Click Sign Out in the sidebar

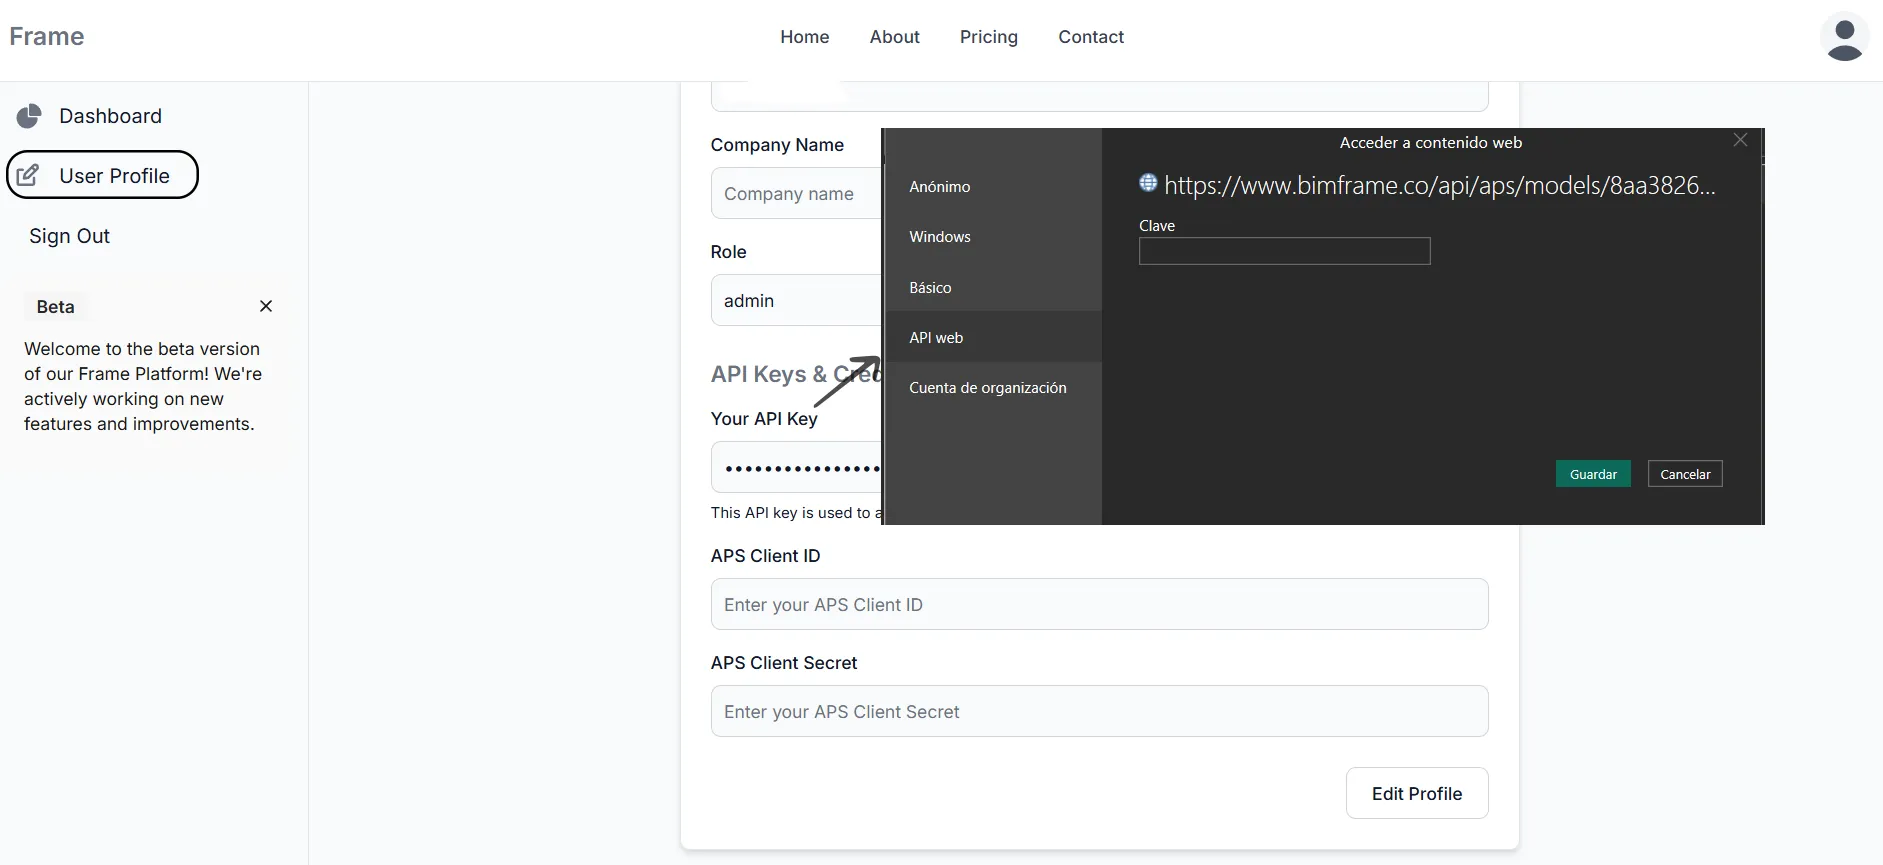69,236
